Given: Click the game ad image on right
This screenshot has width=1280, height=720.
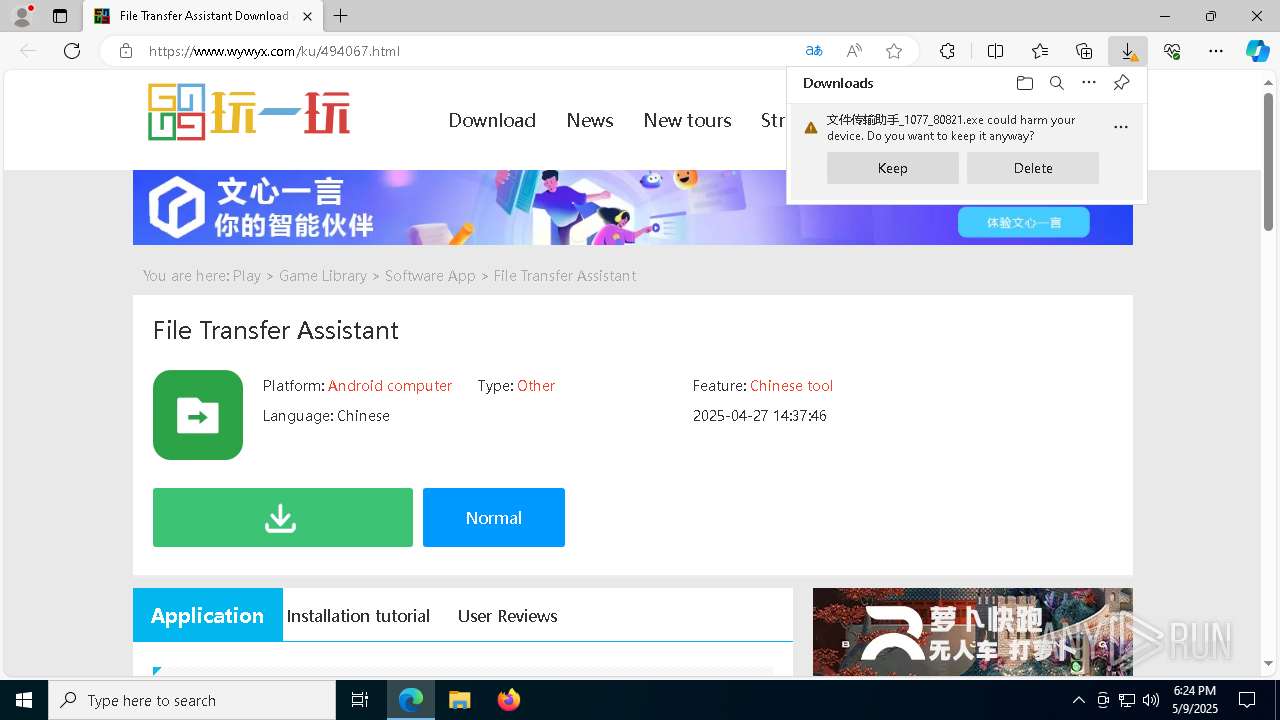Looking at the screenshot, I should tap(972, 632).
